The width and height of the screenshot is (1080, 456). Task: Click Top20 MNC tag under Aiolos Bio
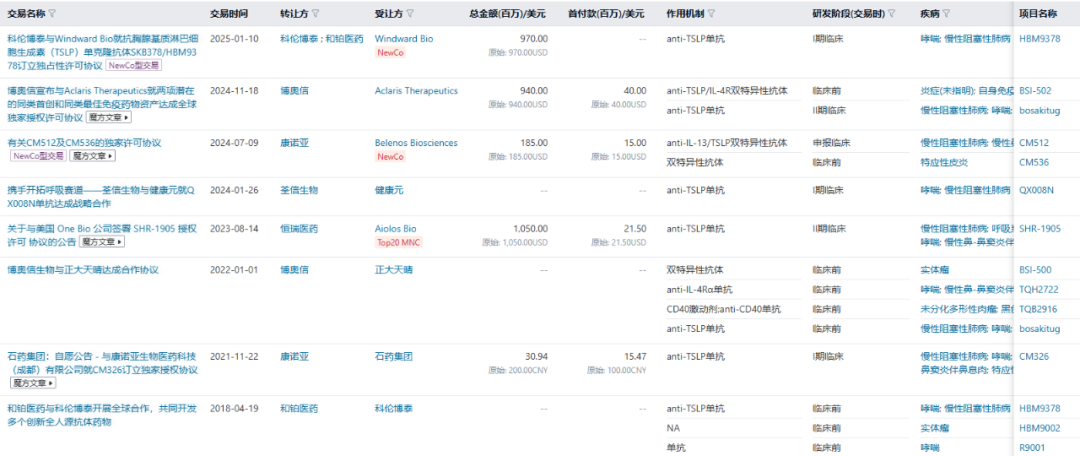click(x=399, y=242)
